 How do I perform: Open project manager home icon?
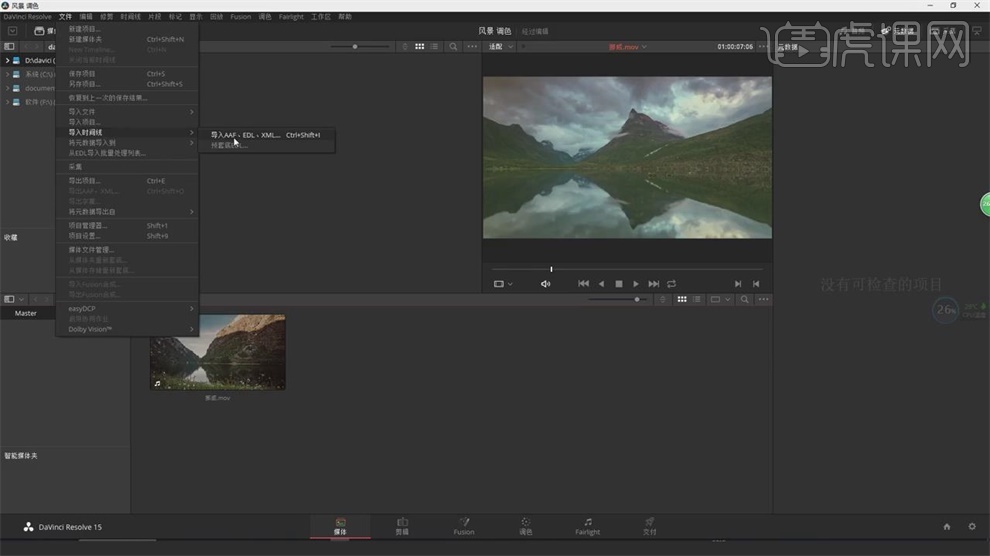click(x=947, y=526)
